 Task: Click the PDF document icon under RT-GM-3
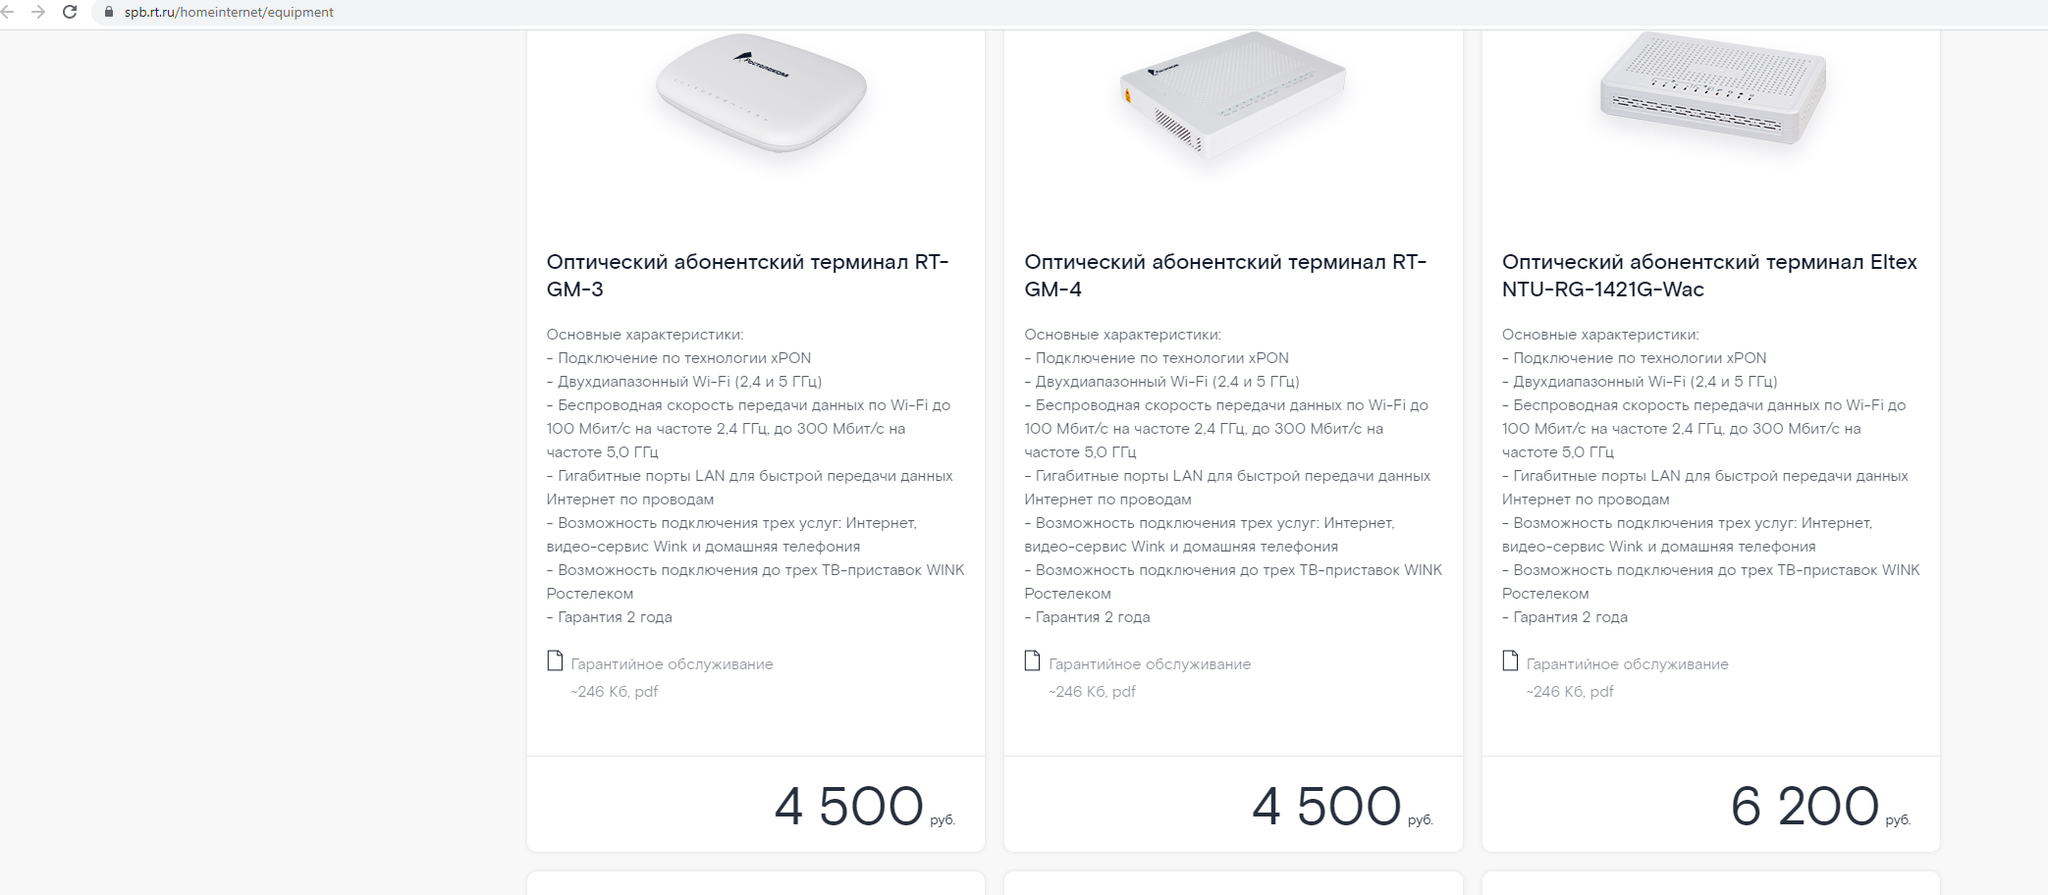[x=555, y=660]
